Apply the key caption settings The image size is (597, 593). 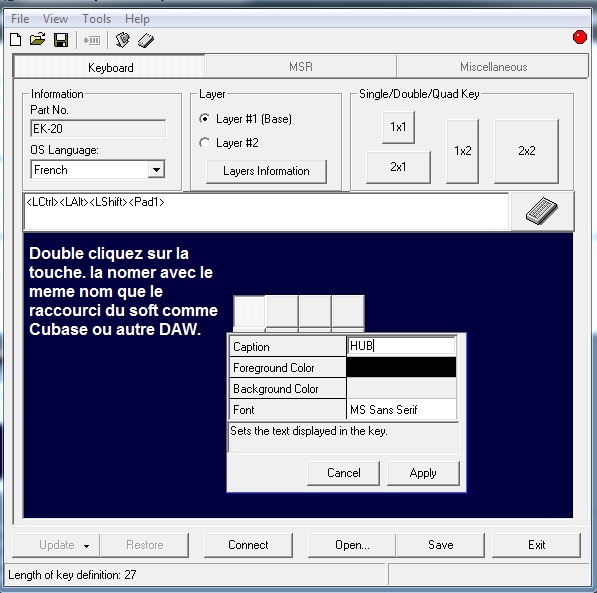423,473
